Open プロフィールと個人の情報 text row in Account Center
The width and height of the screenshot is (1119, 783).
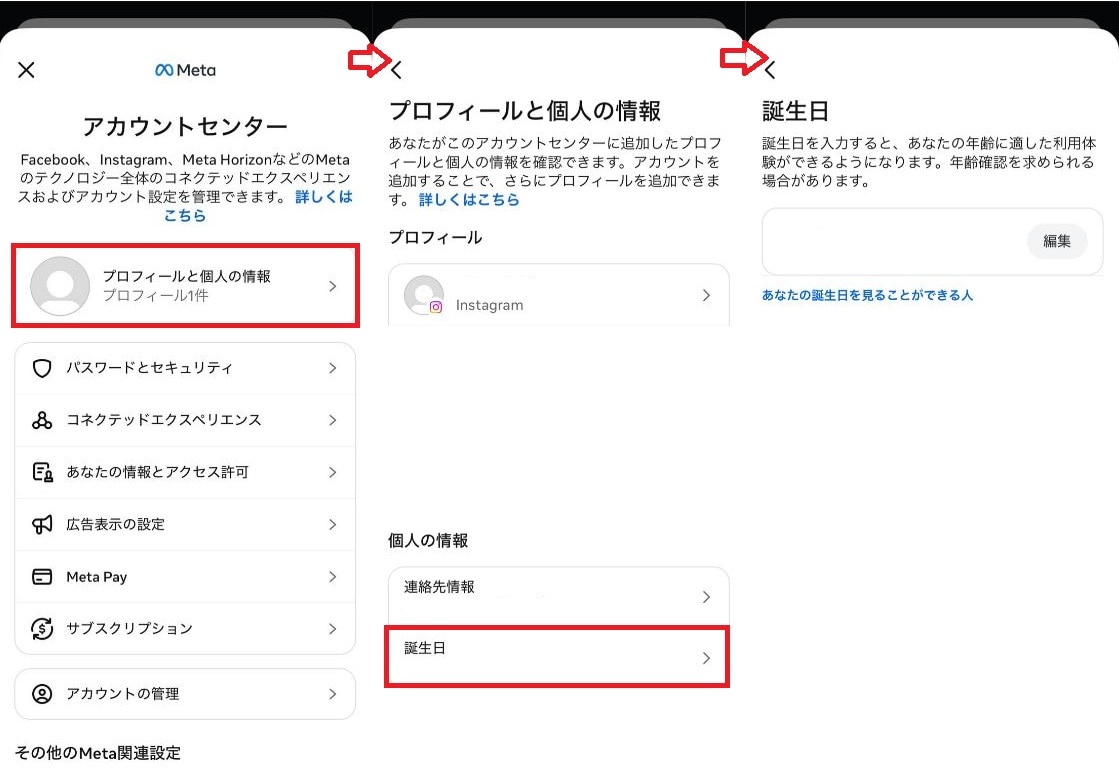(x=186, y=286)
